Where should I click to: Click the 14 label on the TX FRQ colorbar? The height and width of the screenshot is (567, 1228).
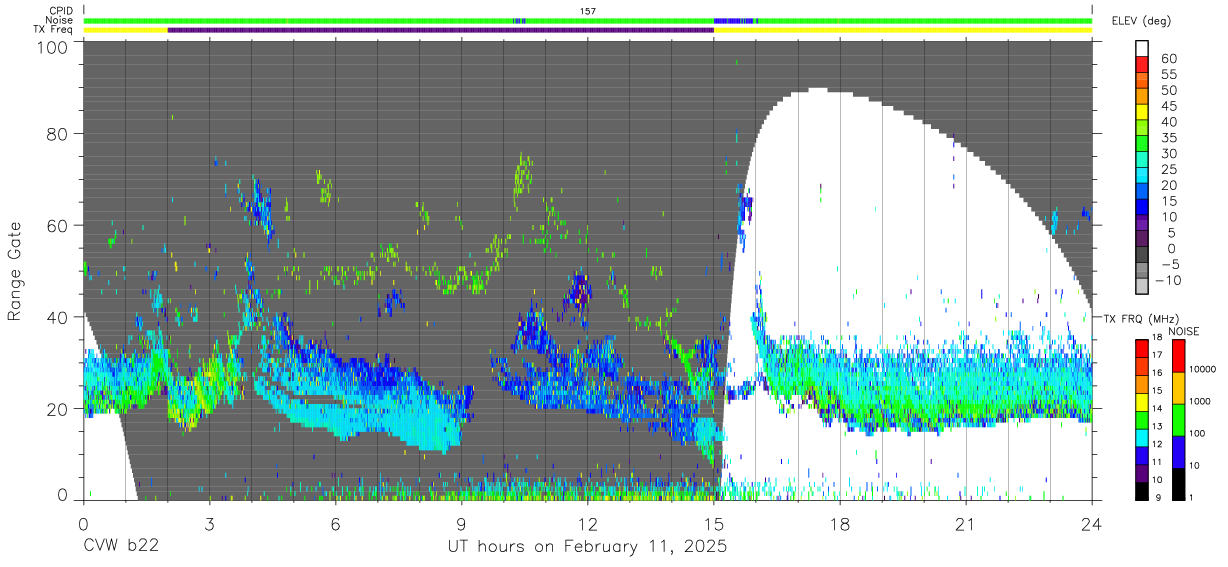coord(1157,409)
